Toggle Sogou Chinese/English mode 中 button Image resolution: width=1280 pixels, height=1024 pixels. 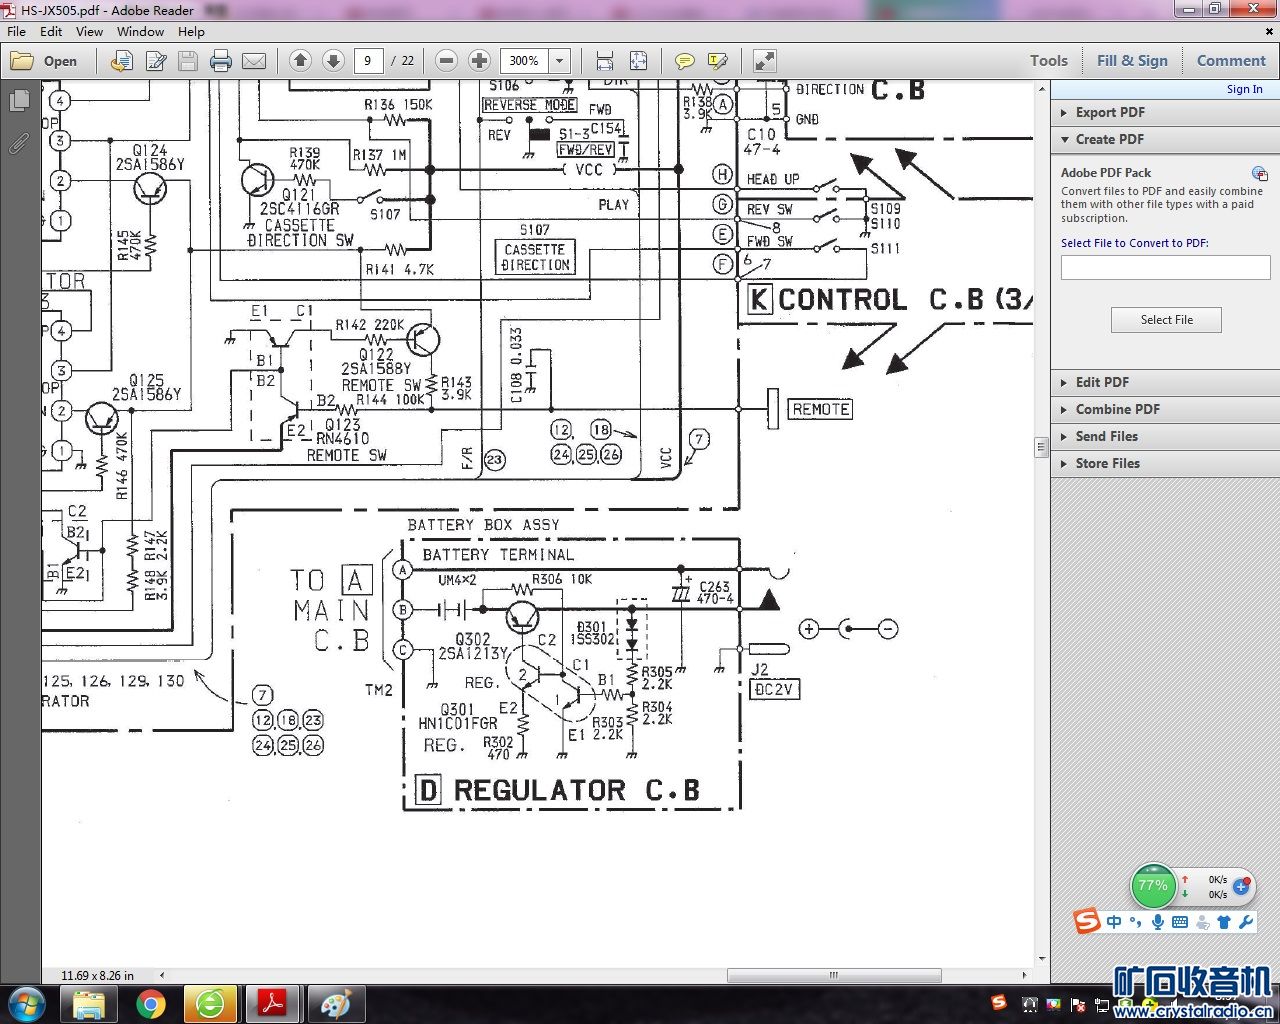tap(1114, 922)
